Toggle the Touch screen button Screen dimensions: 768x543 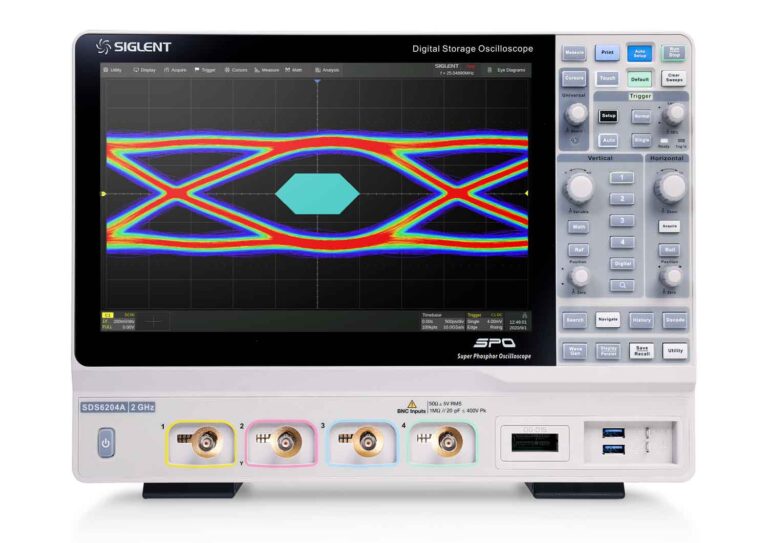click(x=607, y=78)
